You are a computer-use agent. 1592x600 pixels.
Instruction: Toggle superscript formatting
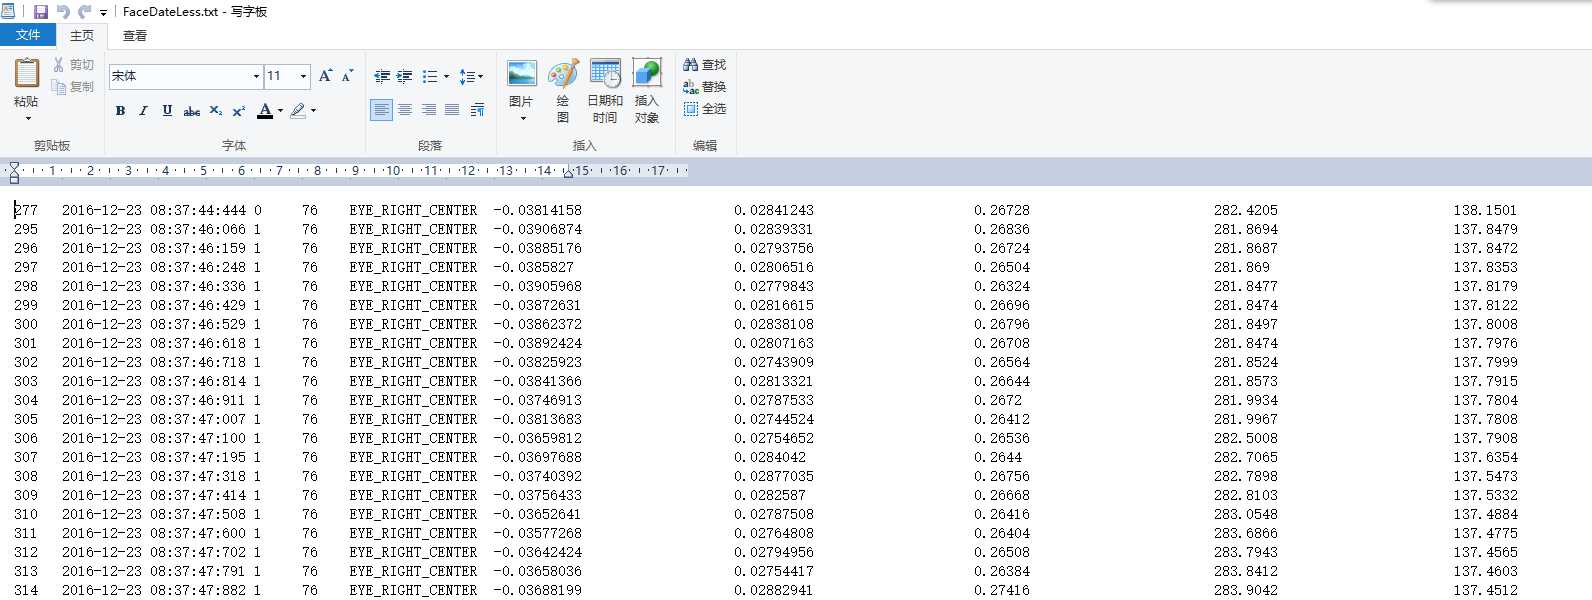coord(238,110)
